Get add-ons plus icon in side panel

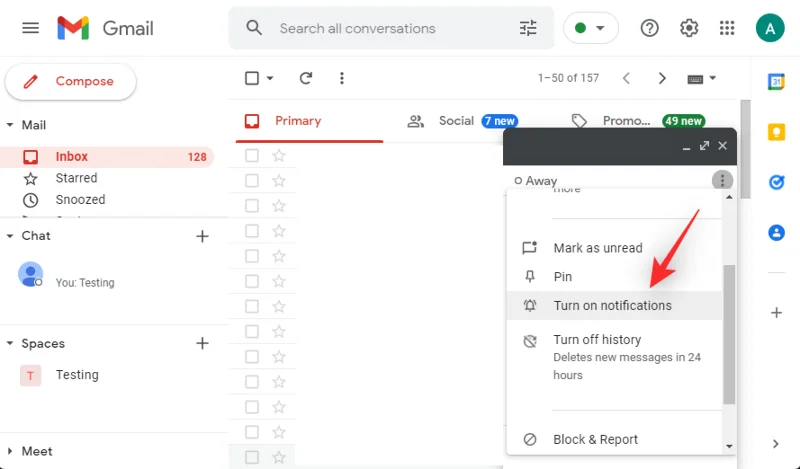tap(776, 313)
